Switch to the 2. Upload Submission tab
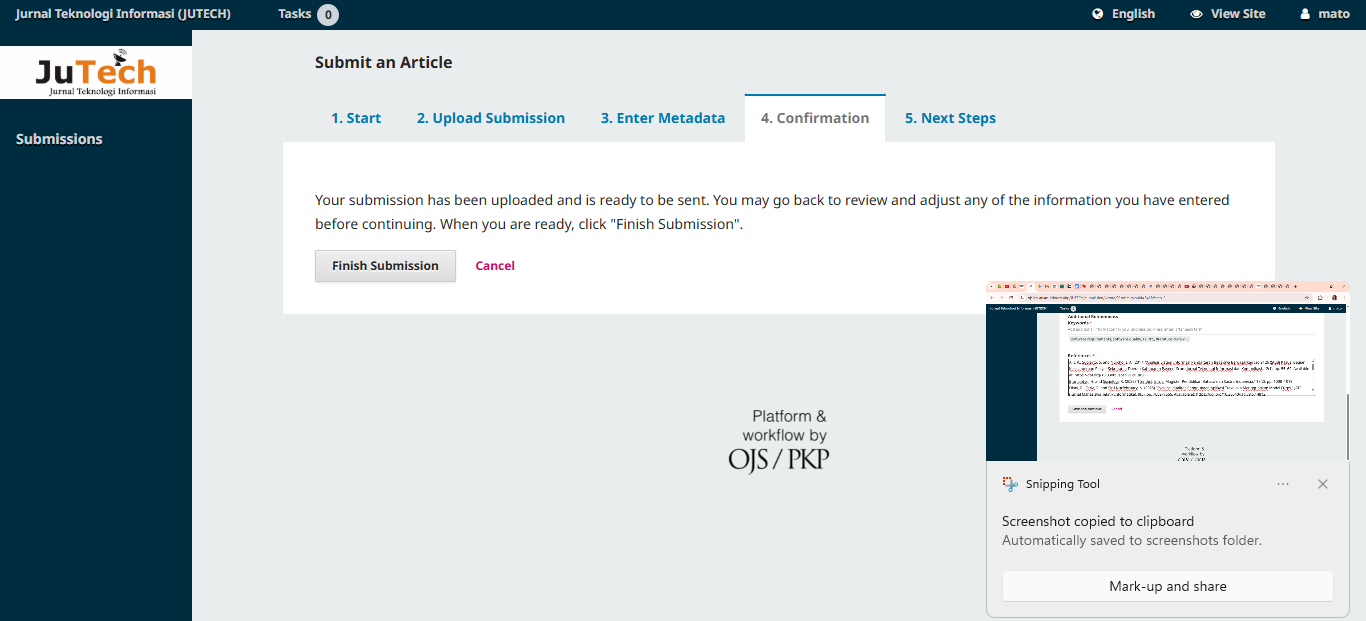Image resolution: width=1366 pixels, height=621 pixels. (x=491, y=118)
